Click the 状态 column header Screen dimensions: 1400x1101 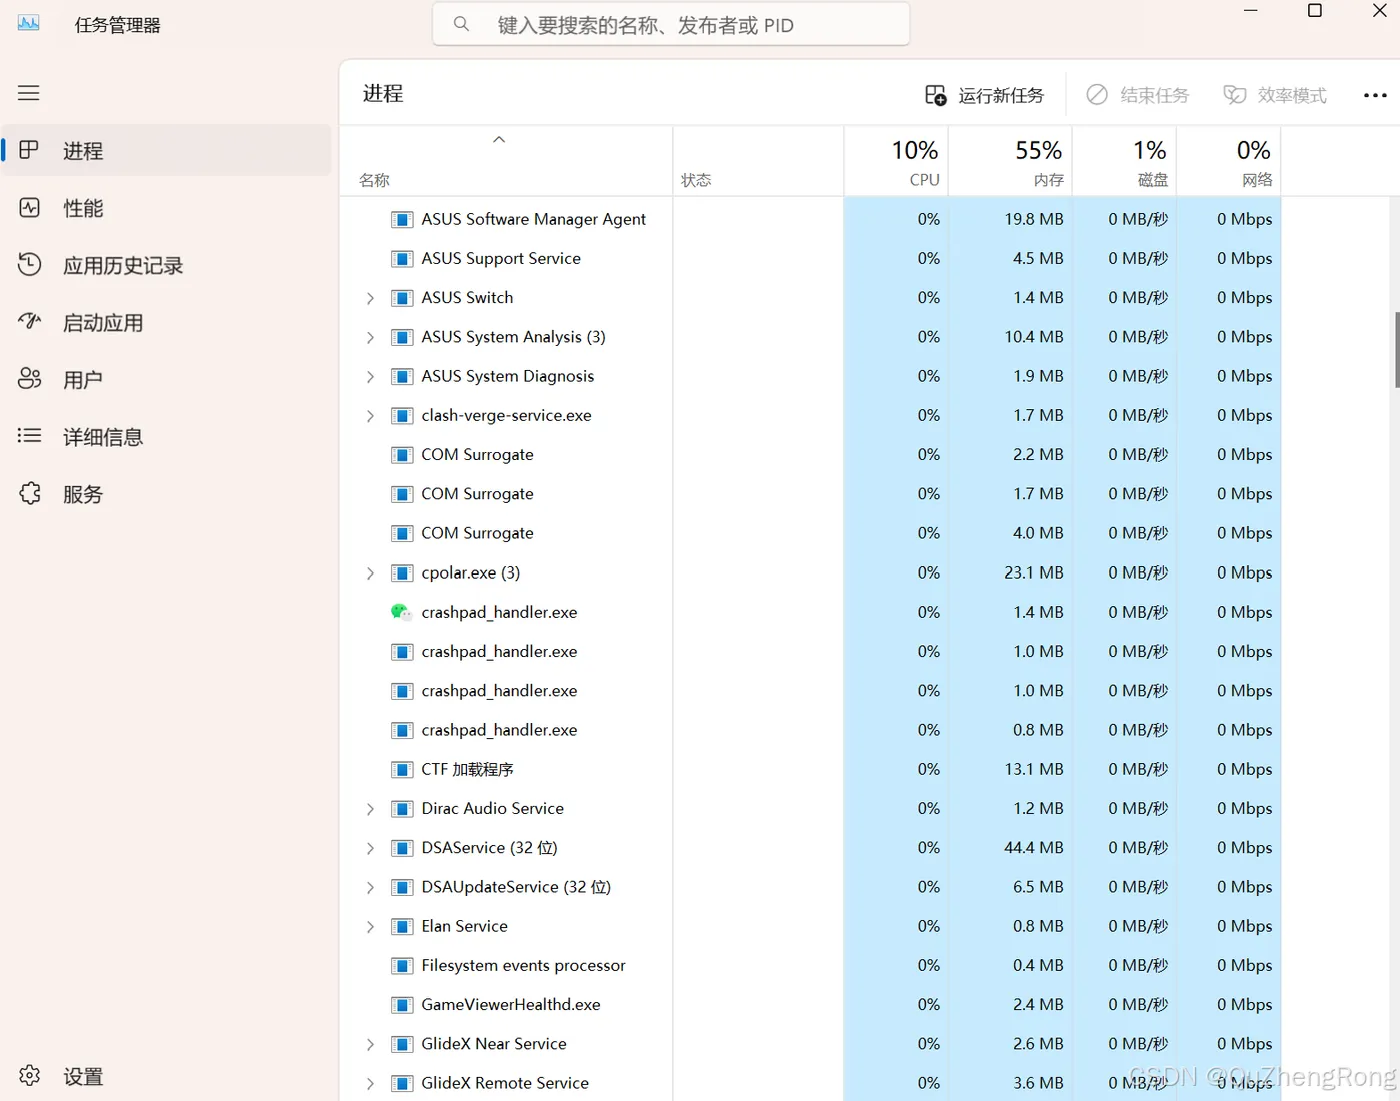[x=758, y=161]
